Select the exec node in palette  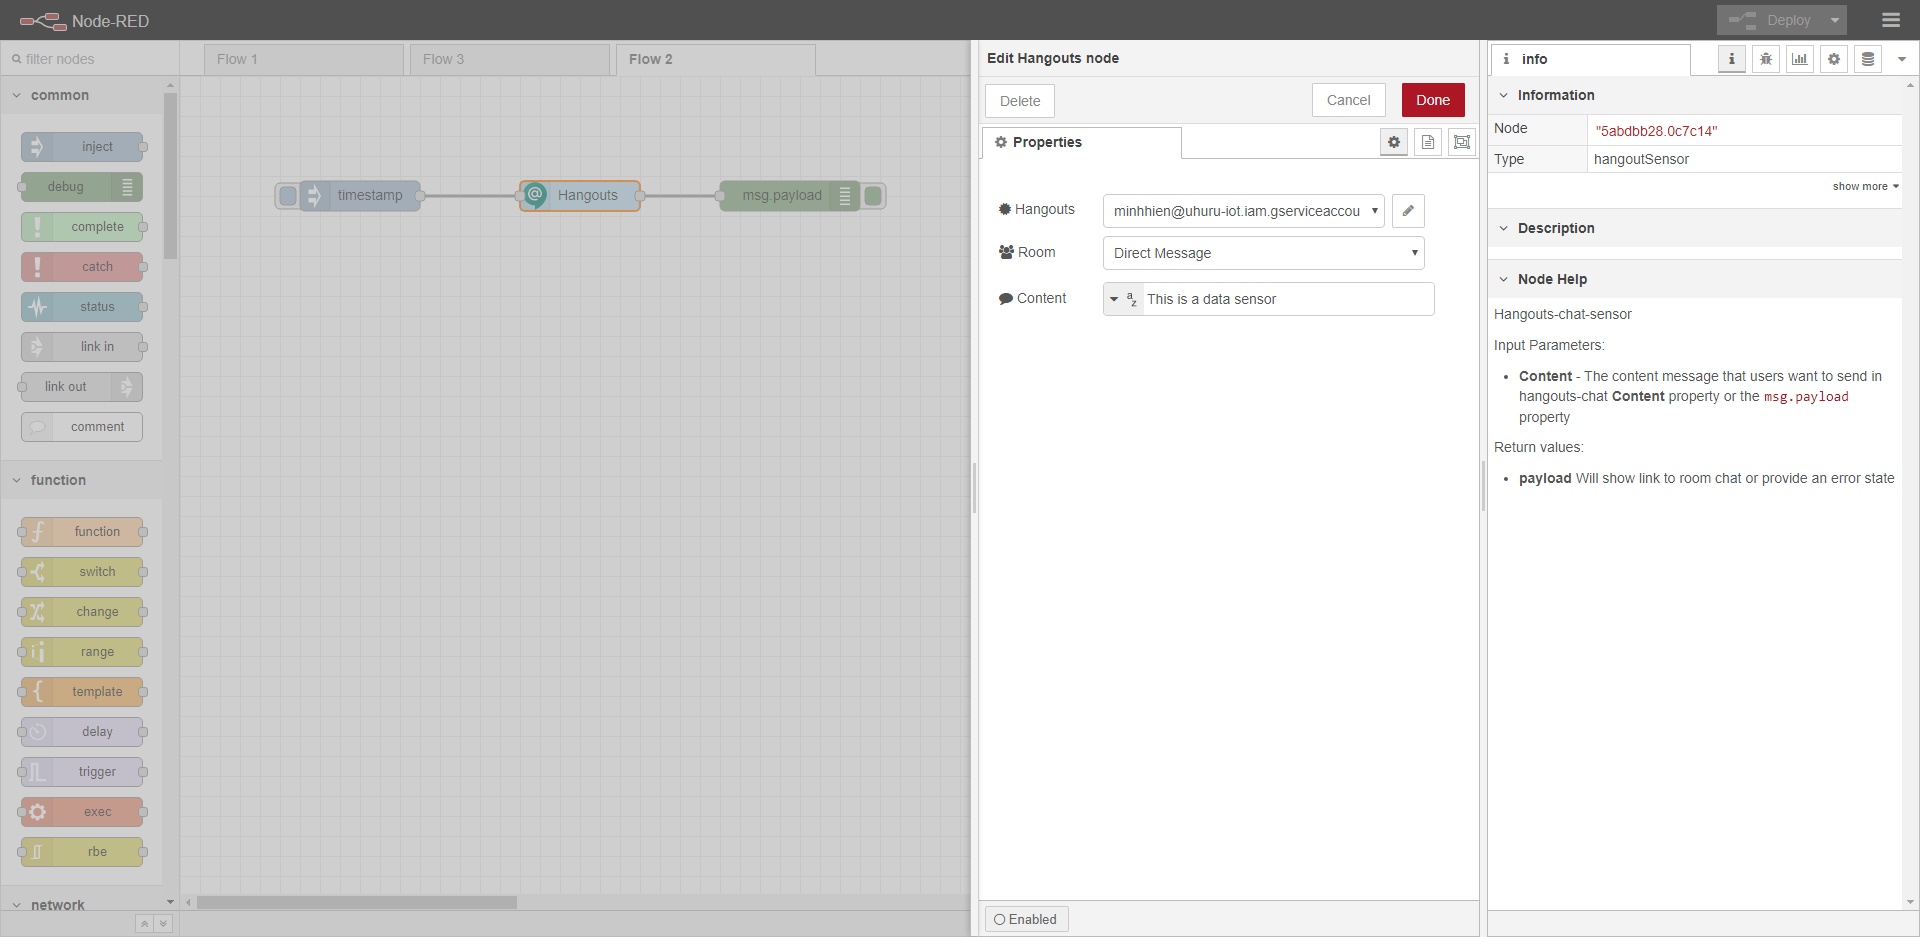coord(82,812)
